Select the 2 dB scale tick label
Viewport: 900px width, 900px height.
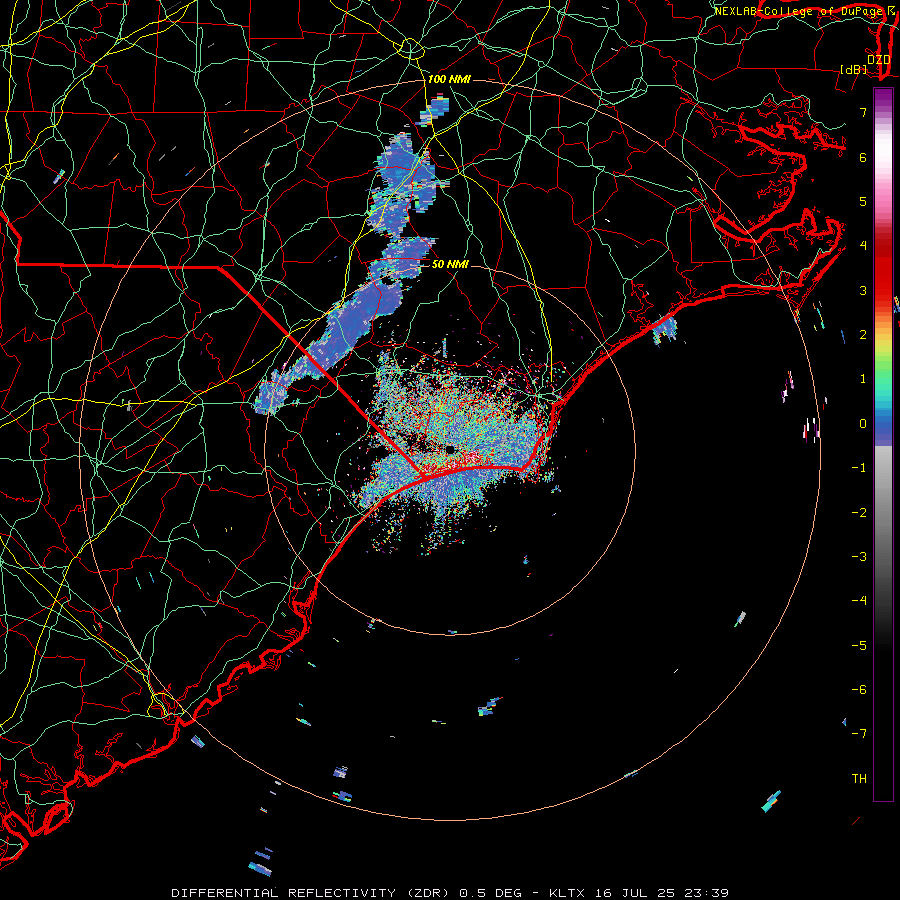[x=863, y=335]
